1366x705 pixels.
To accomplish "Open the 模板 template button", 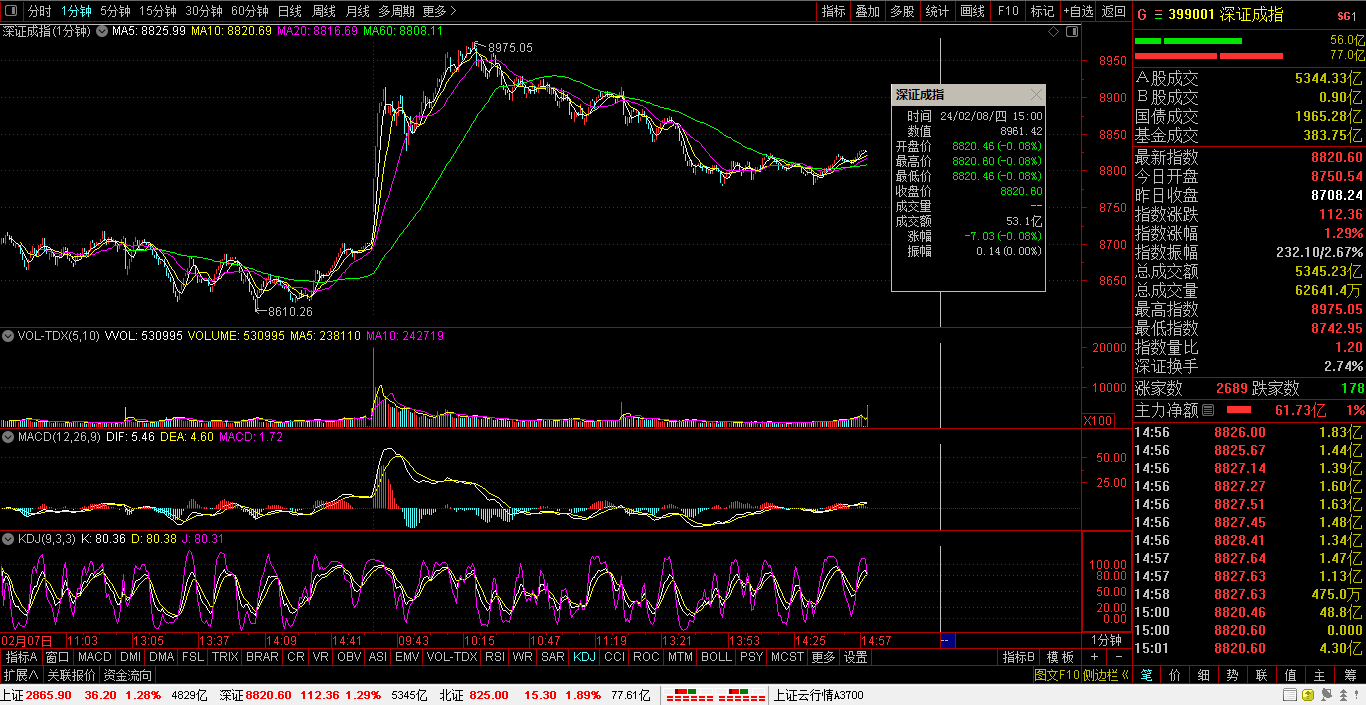I will point(1060,657).
